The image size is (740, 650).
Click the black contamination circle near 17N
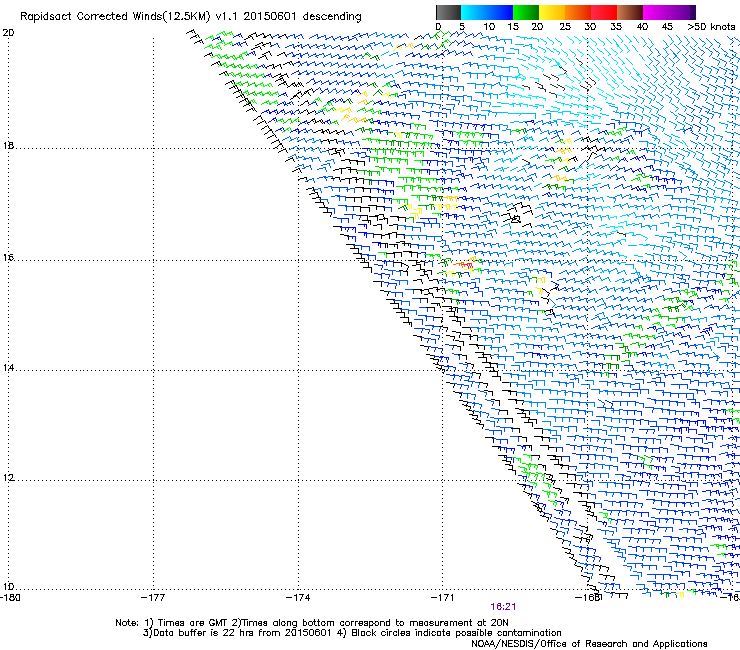pos(516,219)
